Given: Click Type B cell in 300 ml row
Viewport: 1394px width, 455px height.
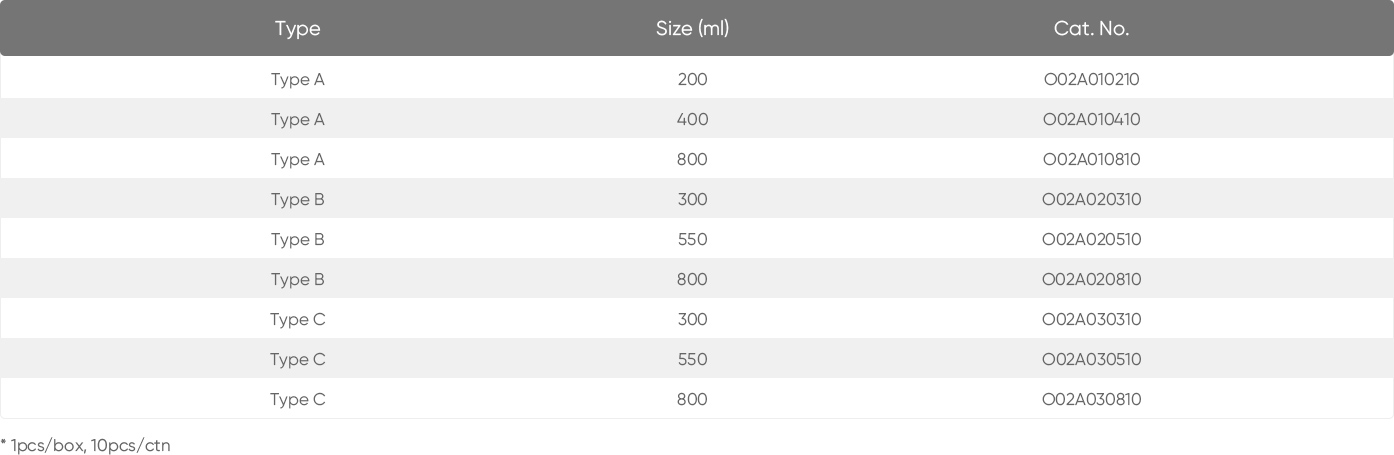Looking at the screenshot, I should click(297, 200).
